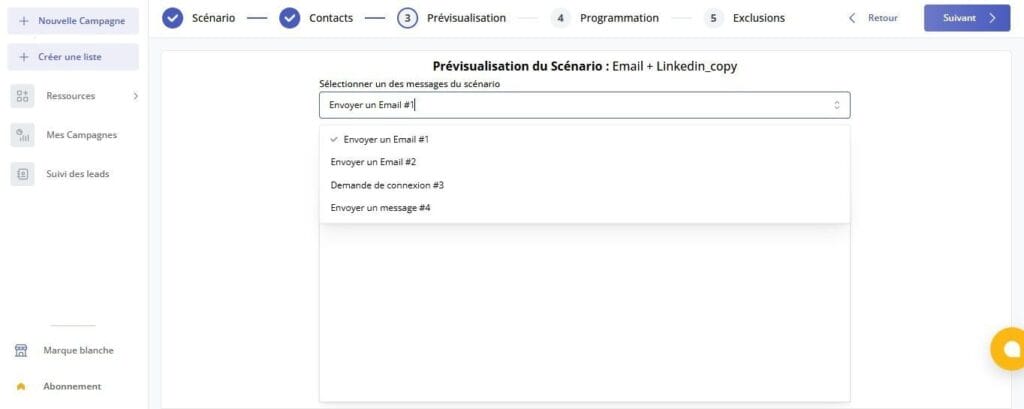This screenshot has height=409, width=1024.
Task: Open the orange chat support bubble
Action: (1008, 349)
